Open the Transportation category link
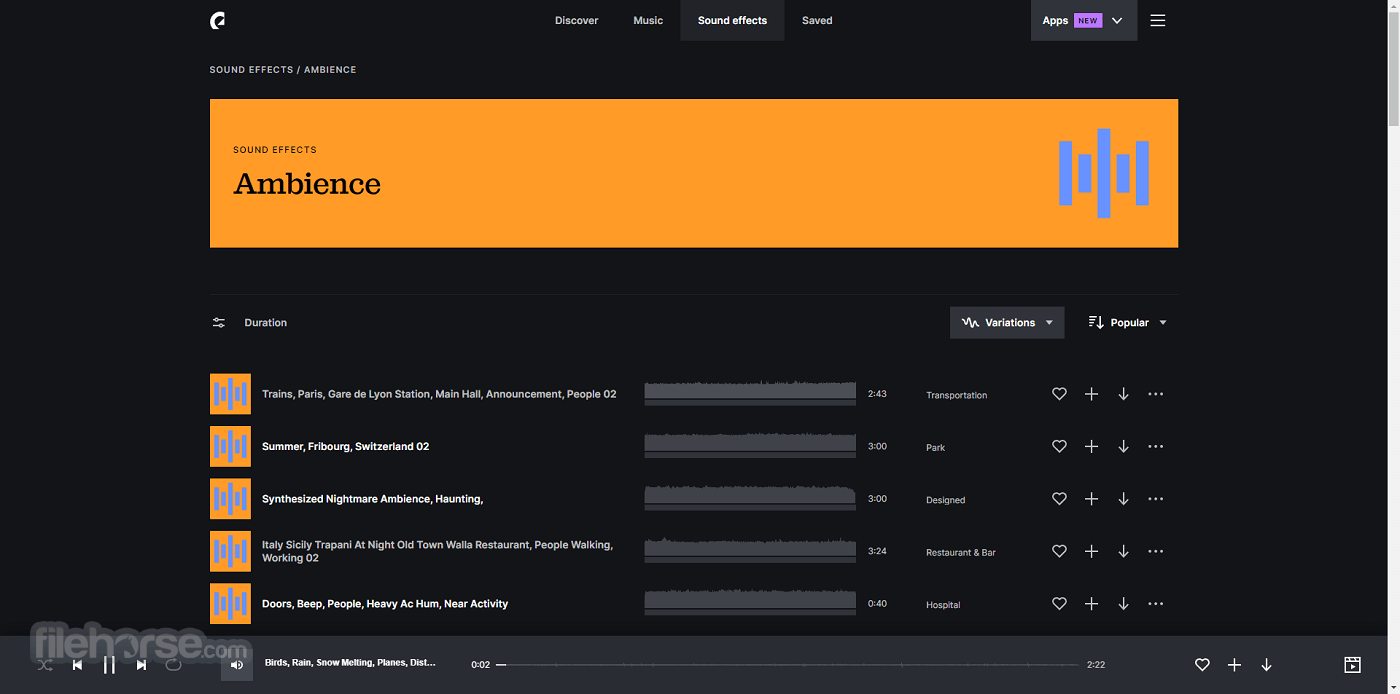This screenshot has width=1400, height=694. (x=956, y=395)
